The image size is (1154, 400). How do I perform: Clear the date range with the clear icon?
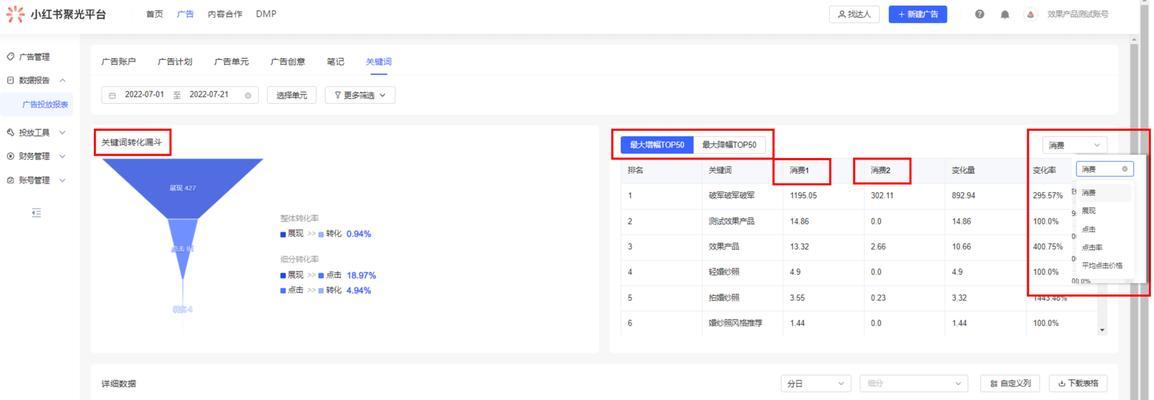click(x=248, y=95)
